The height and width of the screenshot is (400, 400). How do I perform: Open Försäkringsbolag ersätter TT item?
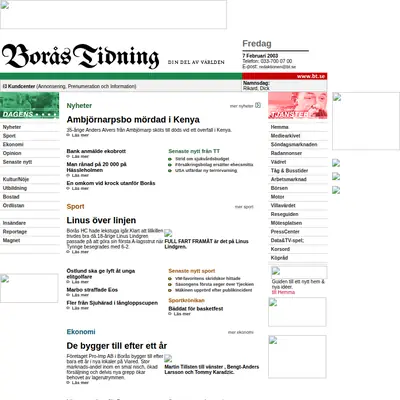[214, 164]
